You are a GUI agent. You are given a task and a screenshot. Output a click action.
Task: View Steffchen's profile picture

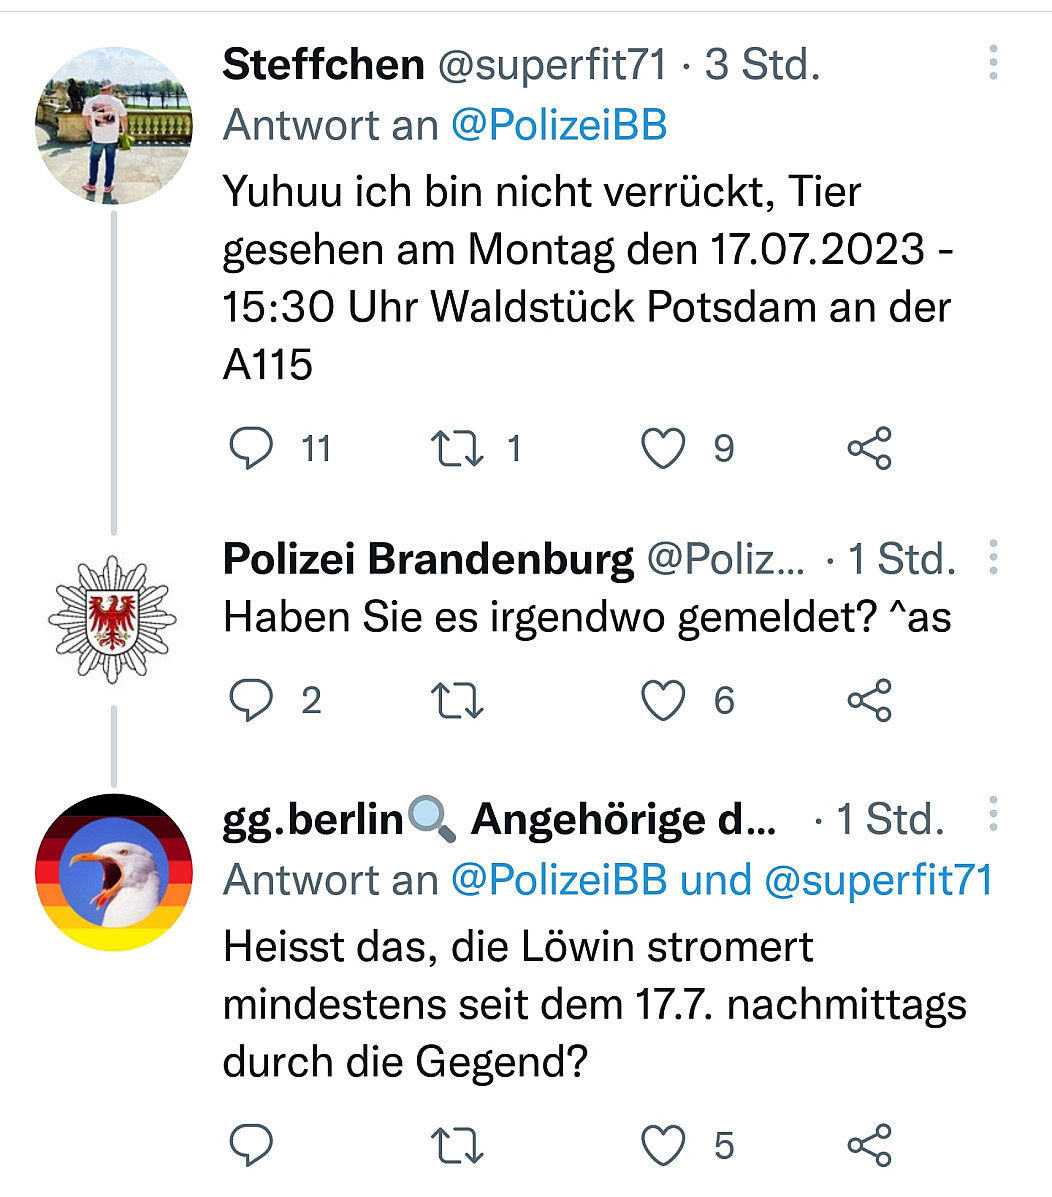point(113,125)
